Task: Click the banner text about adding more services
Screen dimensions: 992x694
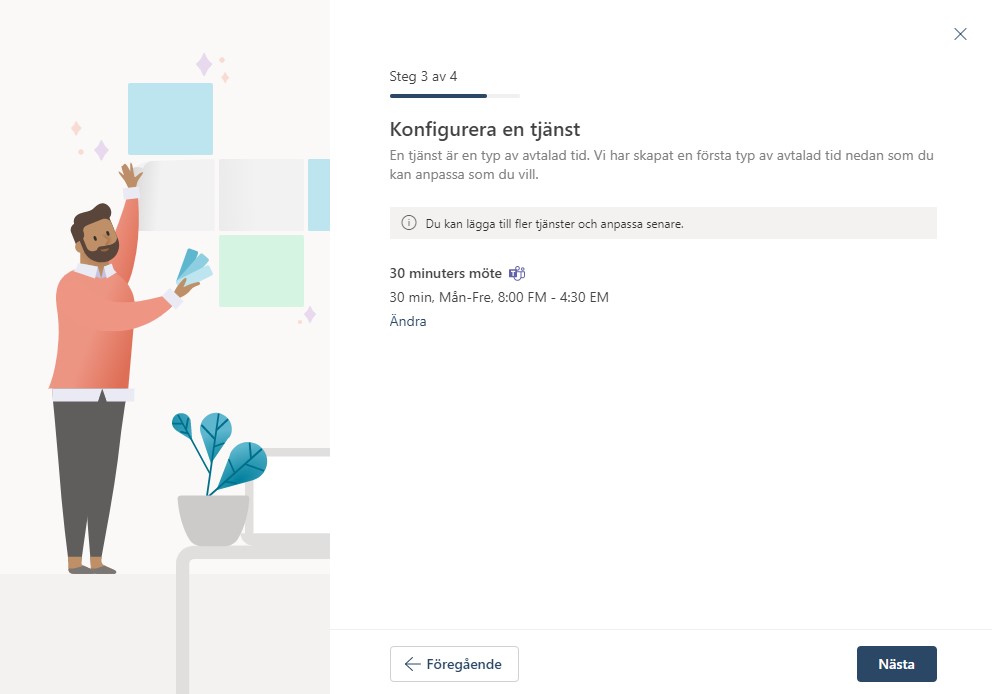Action: (554, 223)
